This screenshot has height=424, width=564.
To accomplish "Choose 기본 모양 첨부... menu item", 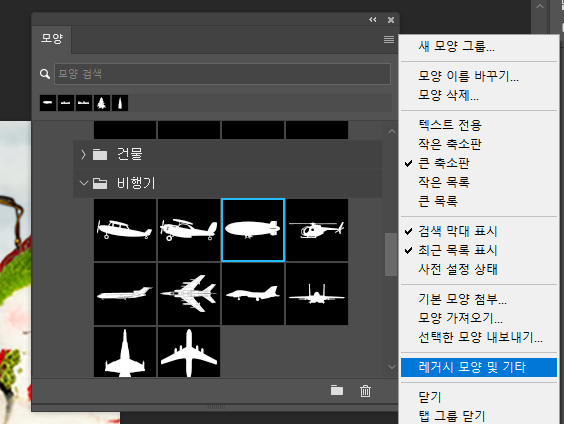I will 479,299.
